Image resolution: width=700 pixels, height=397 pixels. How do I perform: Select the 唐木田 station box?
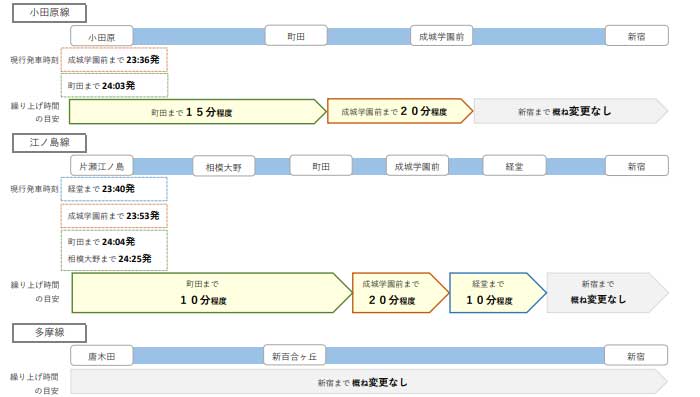(x=101, y=356)
